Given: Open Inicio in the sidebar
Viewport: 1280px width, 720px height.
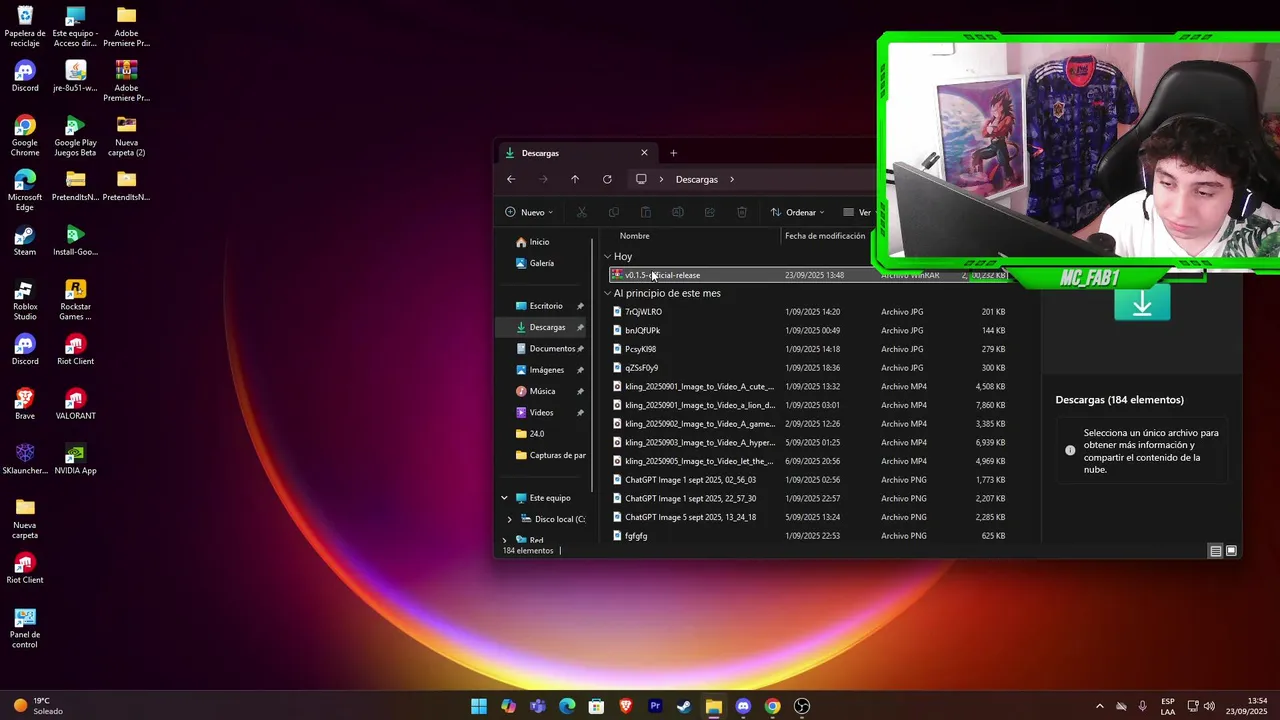Looking at the screenshot, I should point(540,242).
